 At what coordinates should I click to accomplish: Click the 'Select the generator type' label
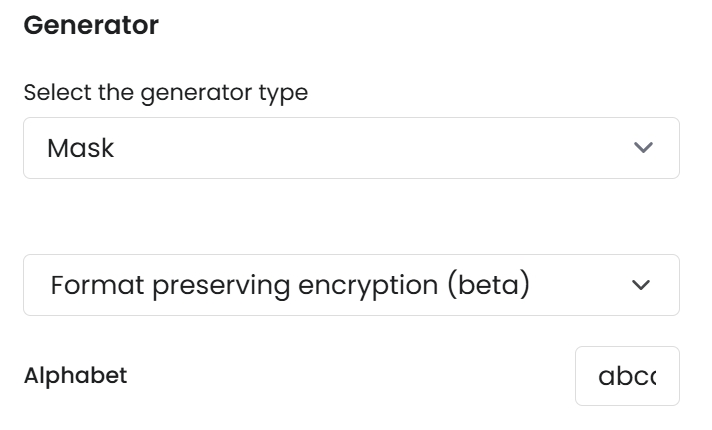[165, 93]
